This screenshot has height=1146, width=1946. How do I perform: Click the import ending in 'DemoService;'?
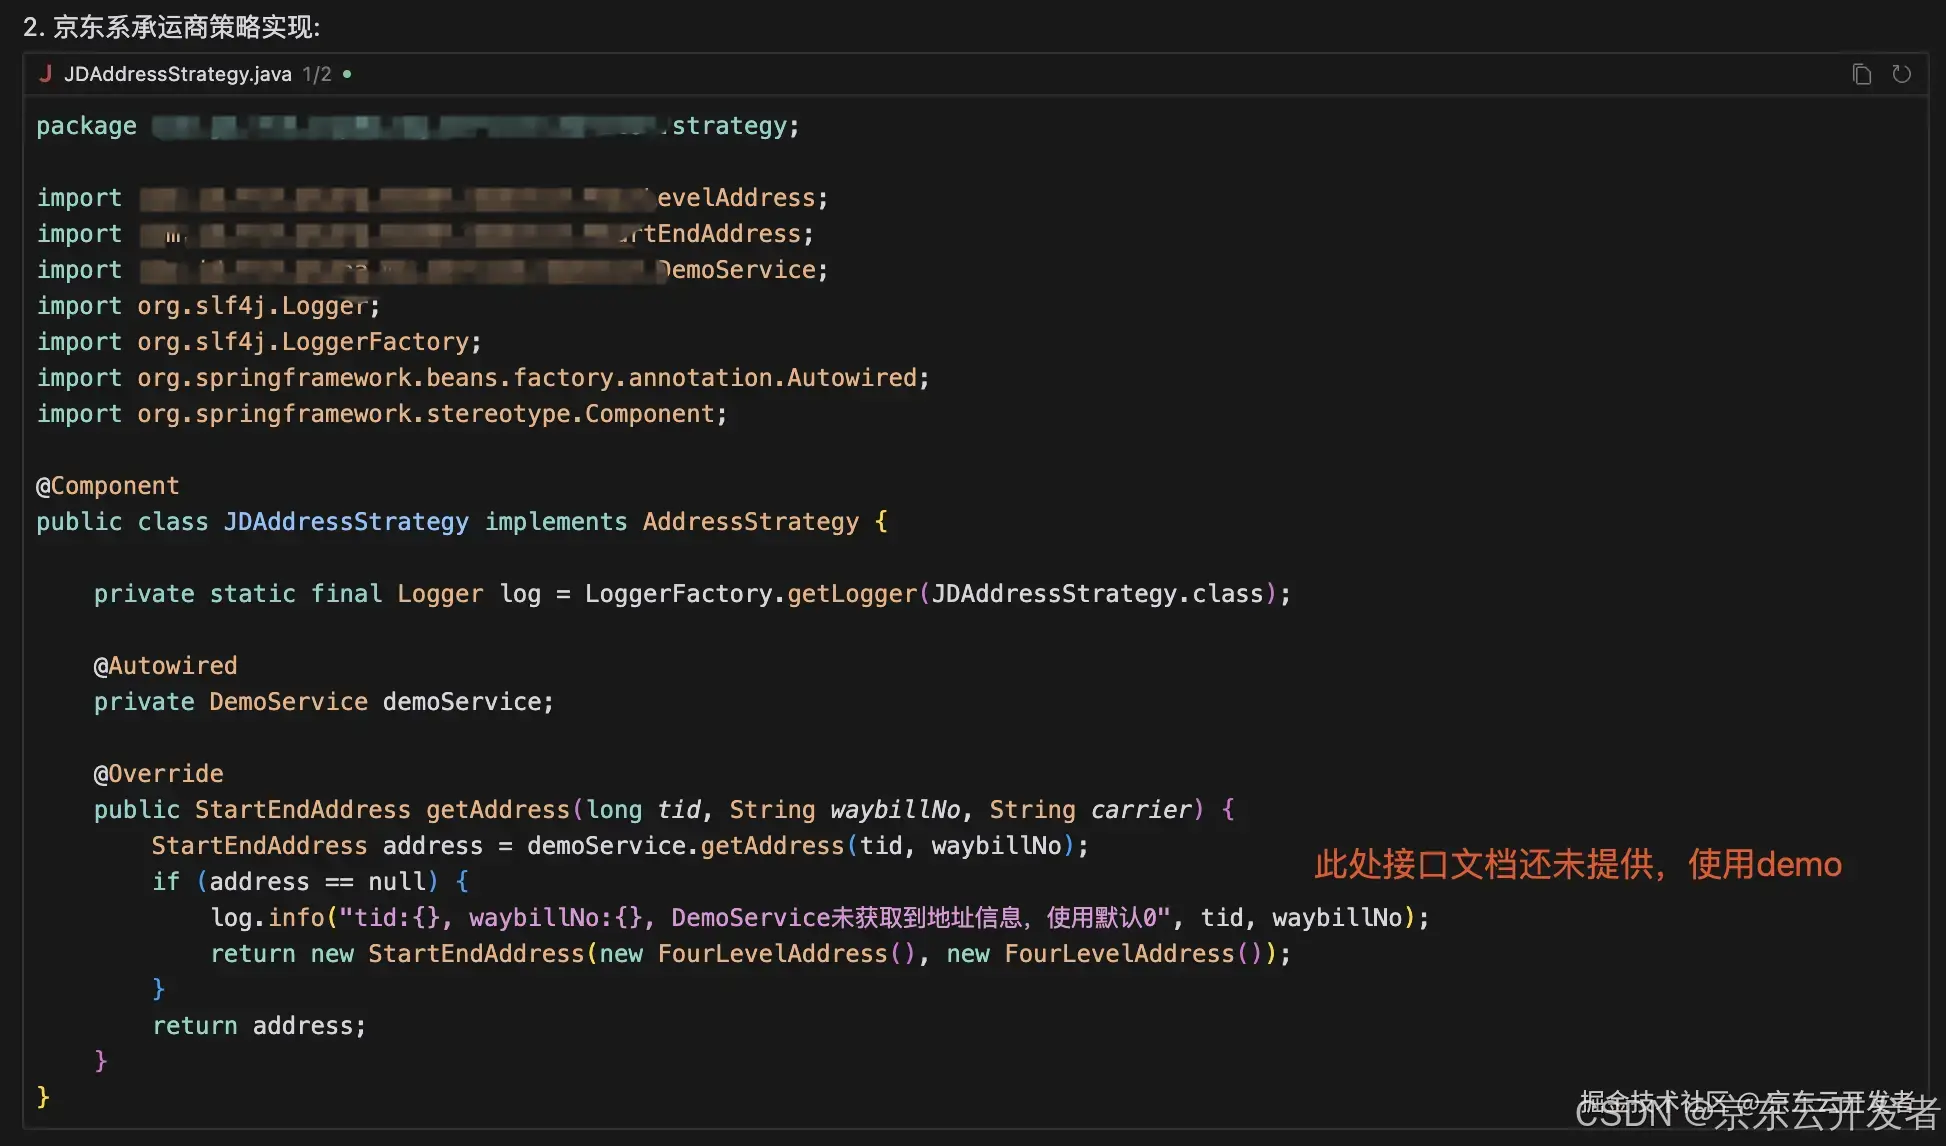[432, 270]
